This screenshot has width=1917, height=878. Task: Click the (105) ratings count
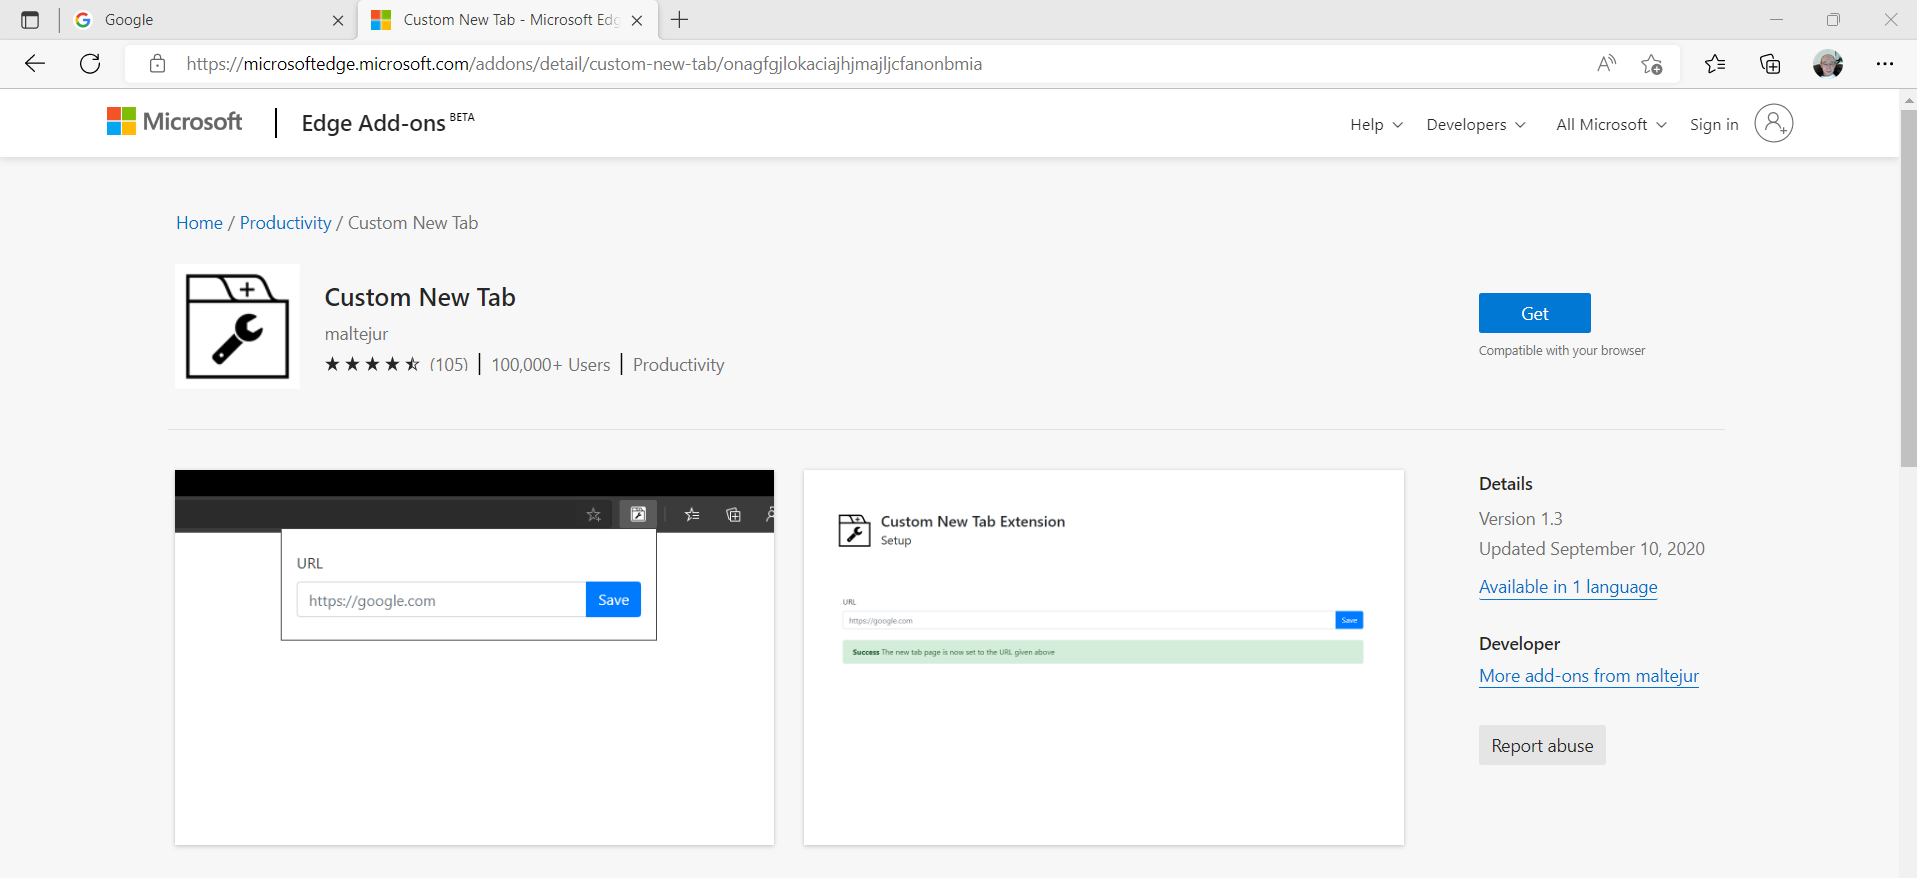[449, 365]
